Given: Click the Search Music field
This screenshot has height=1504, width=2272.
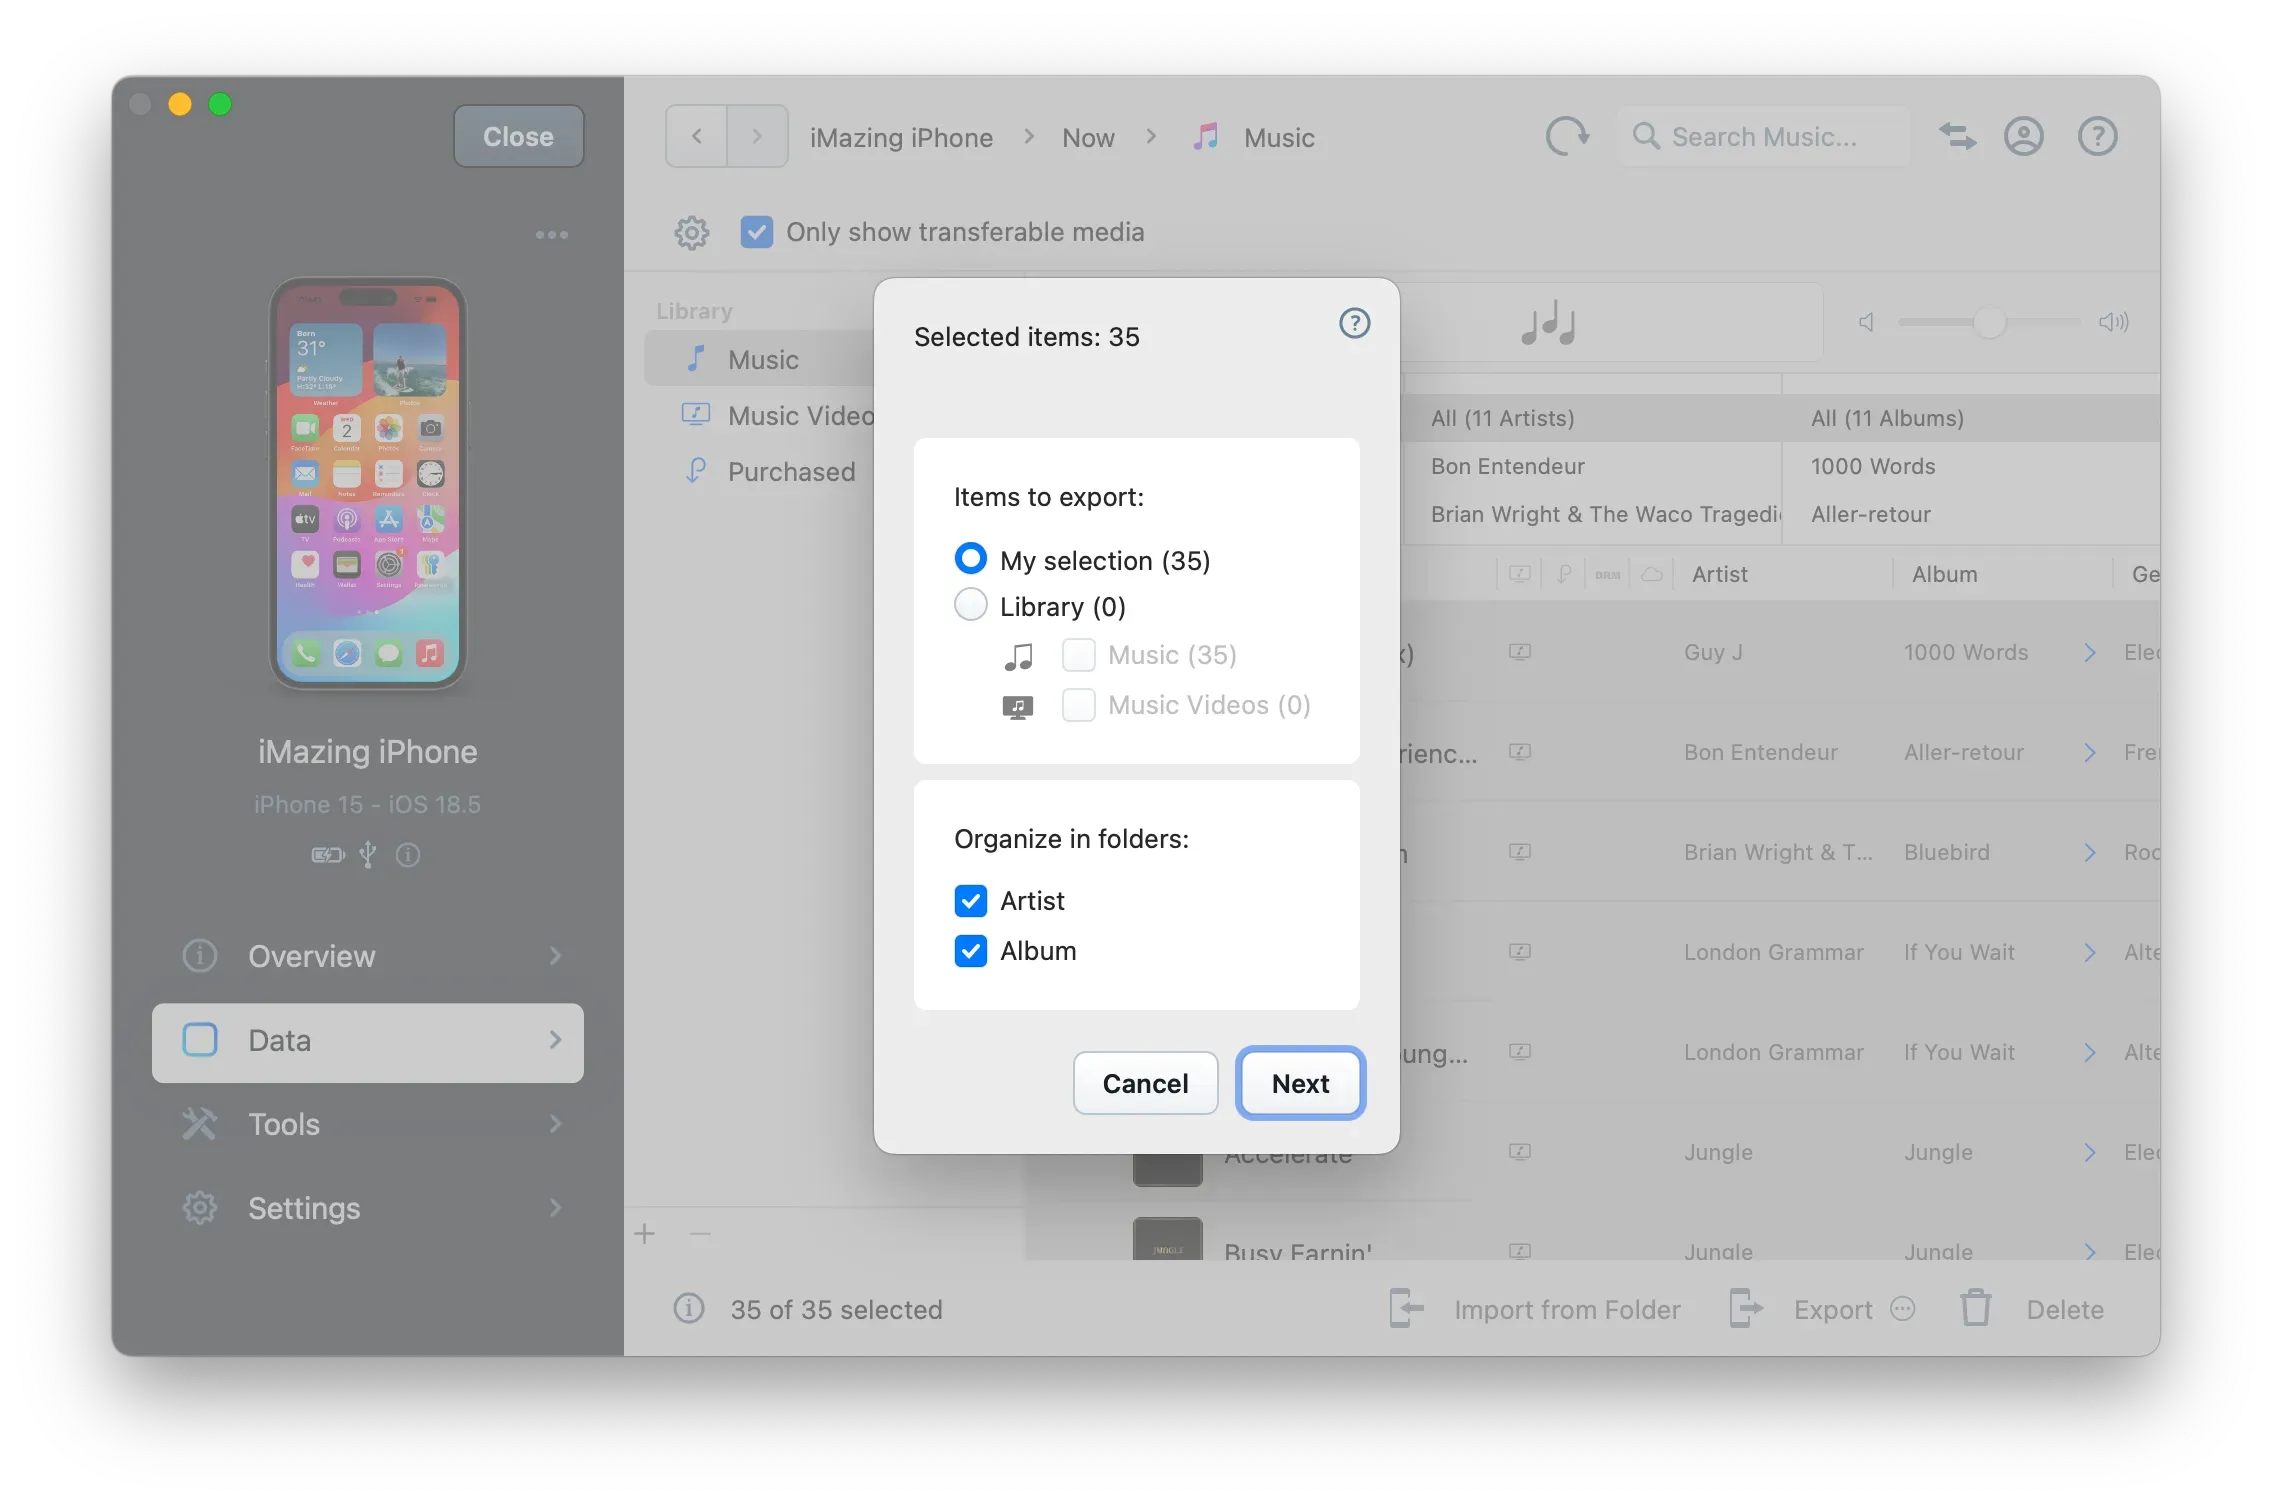Looking at the screenshot, I should coord(1775,136).
